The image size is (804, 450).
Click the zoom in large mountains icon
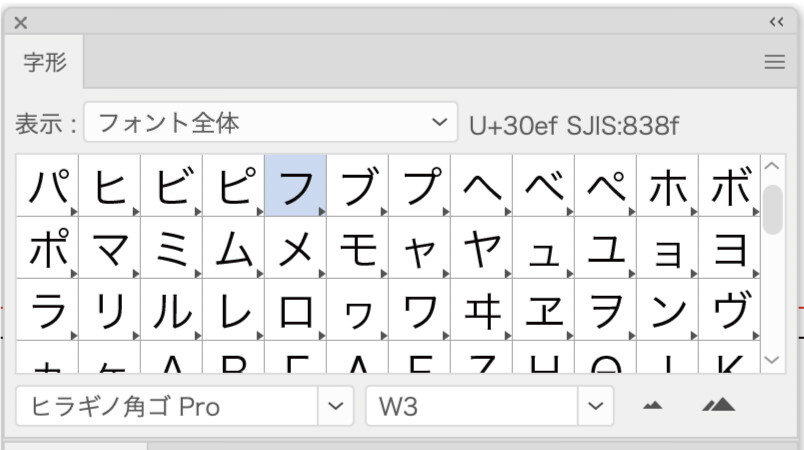(718, 405)
